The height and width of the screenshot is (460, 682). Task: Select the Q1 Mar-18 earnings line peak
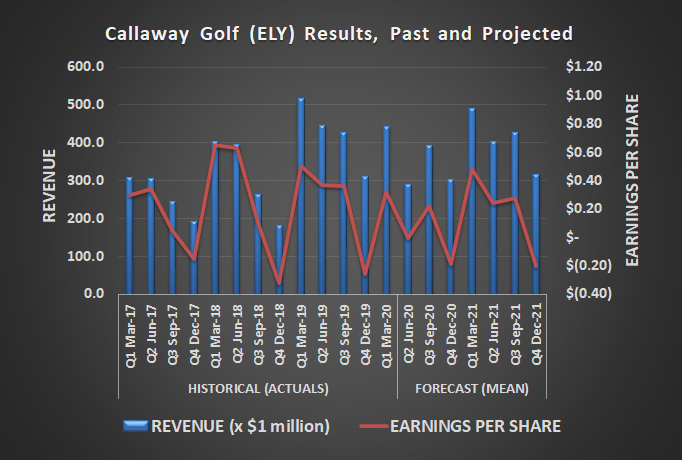click(x=215, y=145)
